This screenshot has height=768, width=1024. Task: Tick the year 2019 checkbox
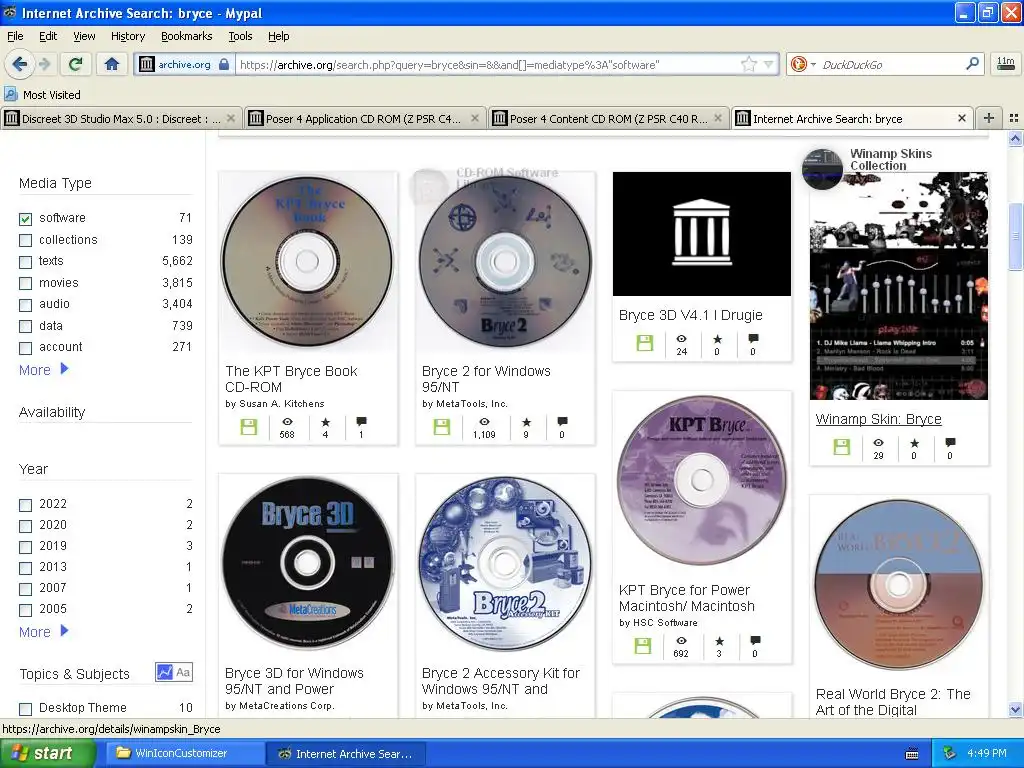coord(25,547)
